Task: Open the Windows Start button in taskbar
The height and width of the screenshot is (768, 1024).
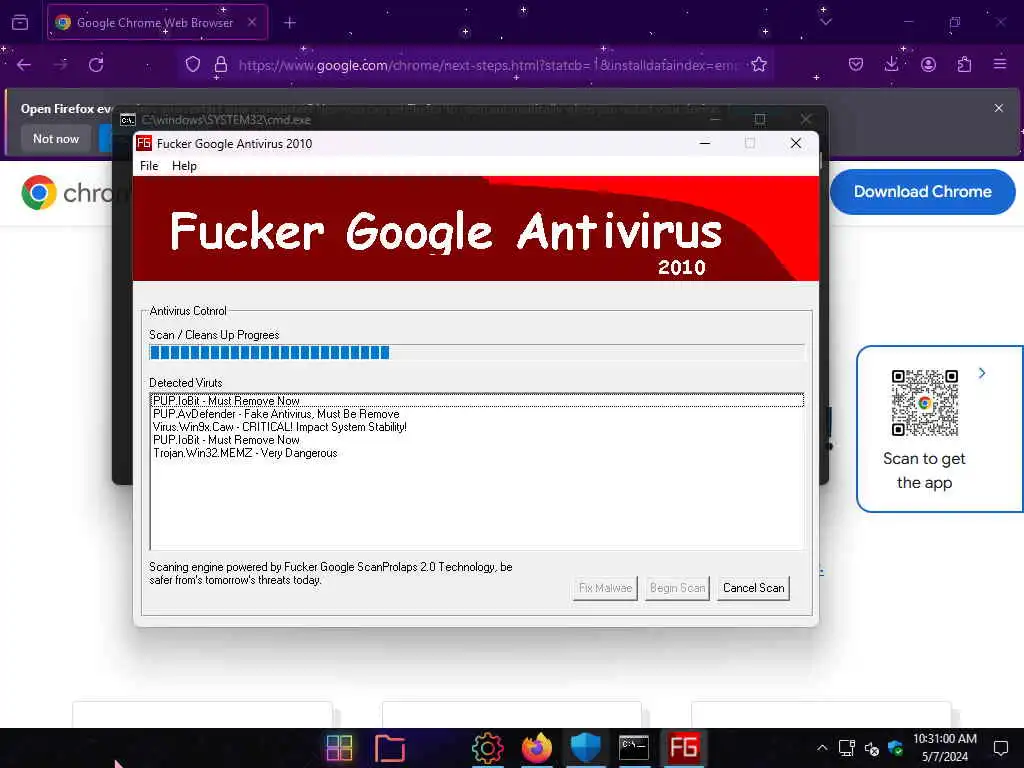Action: [340, 748]
